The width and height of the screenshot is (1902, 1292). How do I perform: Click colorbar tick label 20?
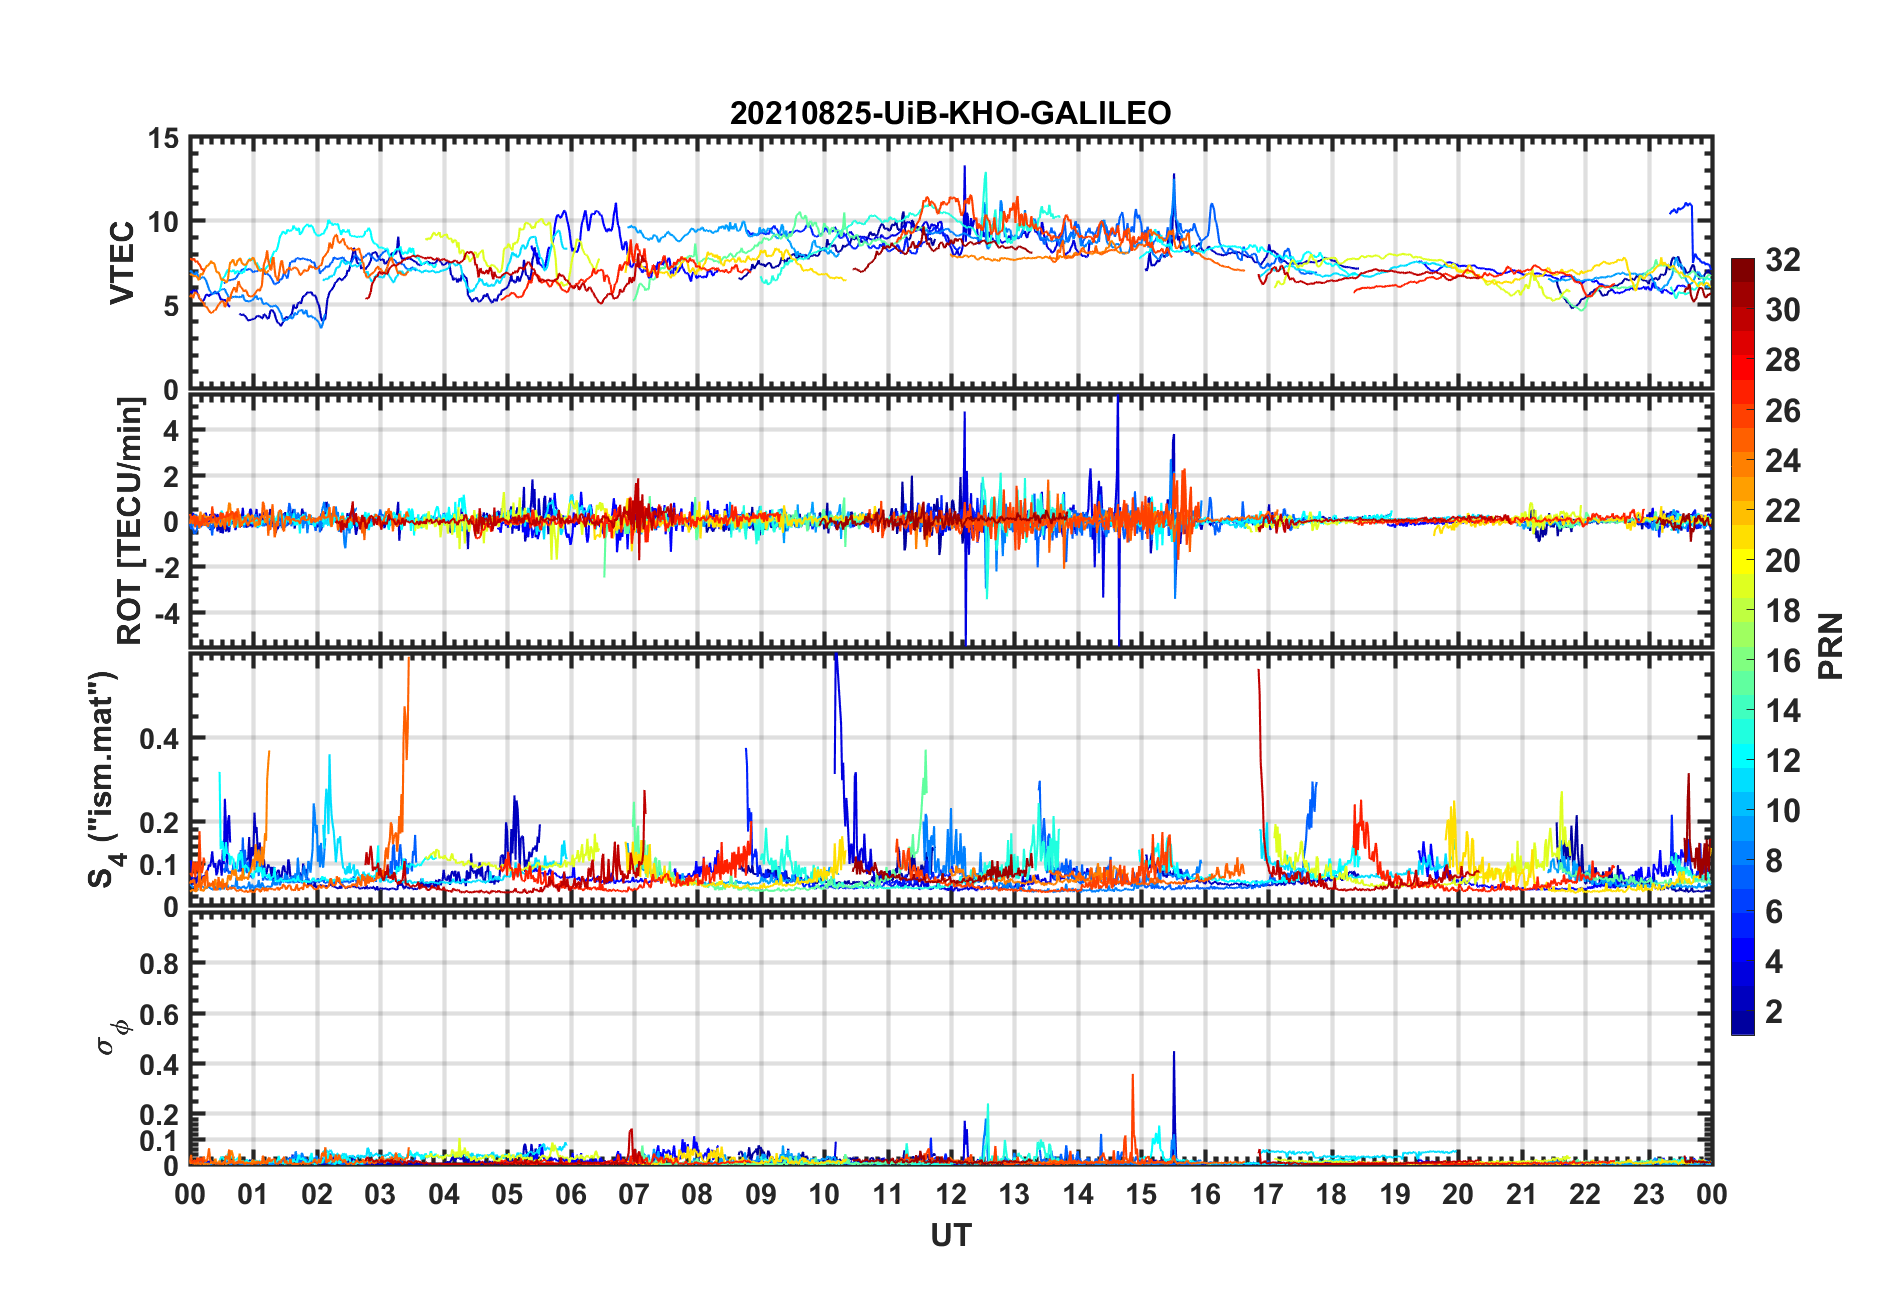(x=1783, y=561)
